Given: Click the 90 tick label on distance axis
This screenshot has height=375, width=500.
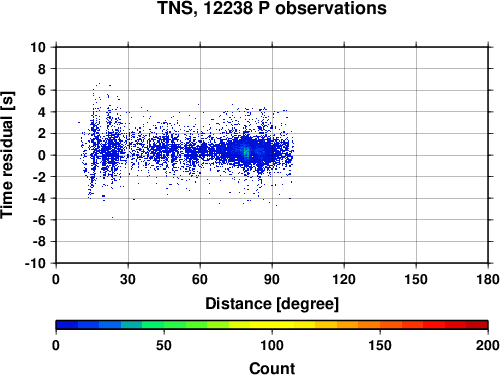Looking at the screenshot, I should pyautogui.click(x=272, y=279).
